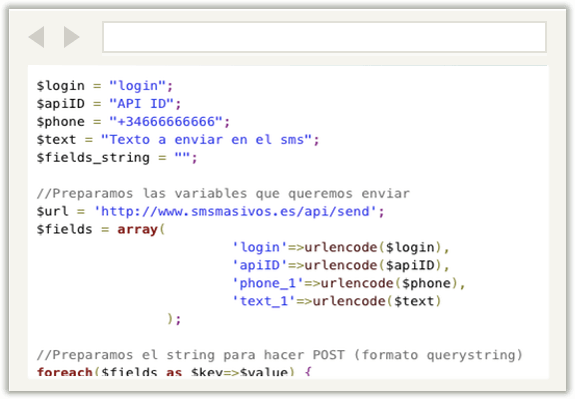Select the array keyword in $fields line
575x399 pixels.
(137, 230)
